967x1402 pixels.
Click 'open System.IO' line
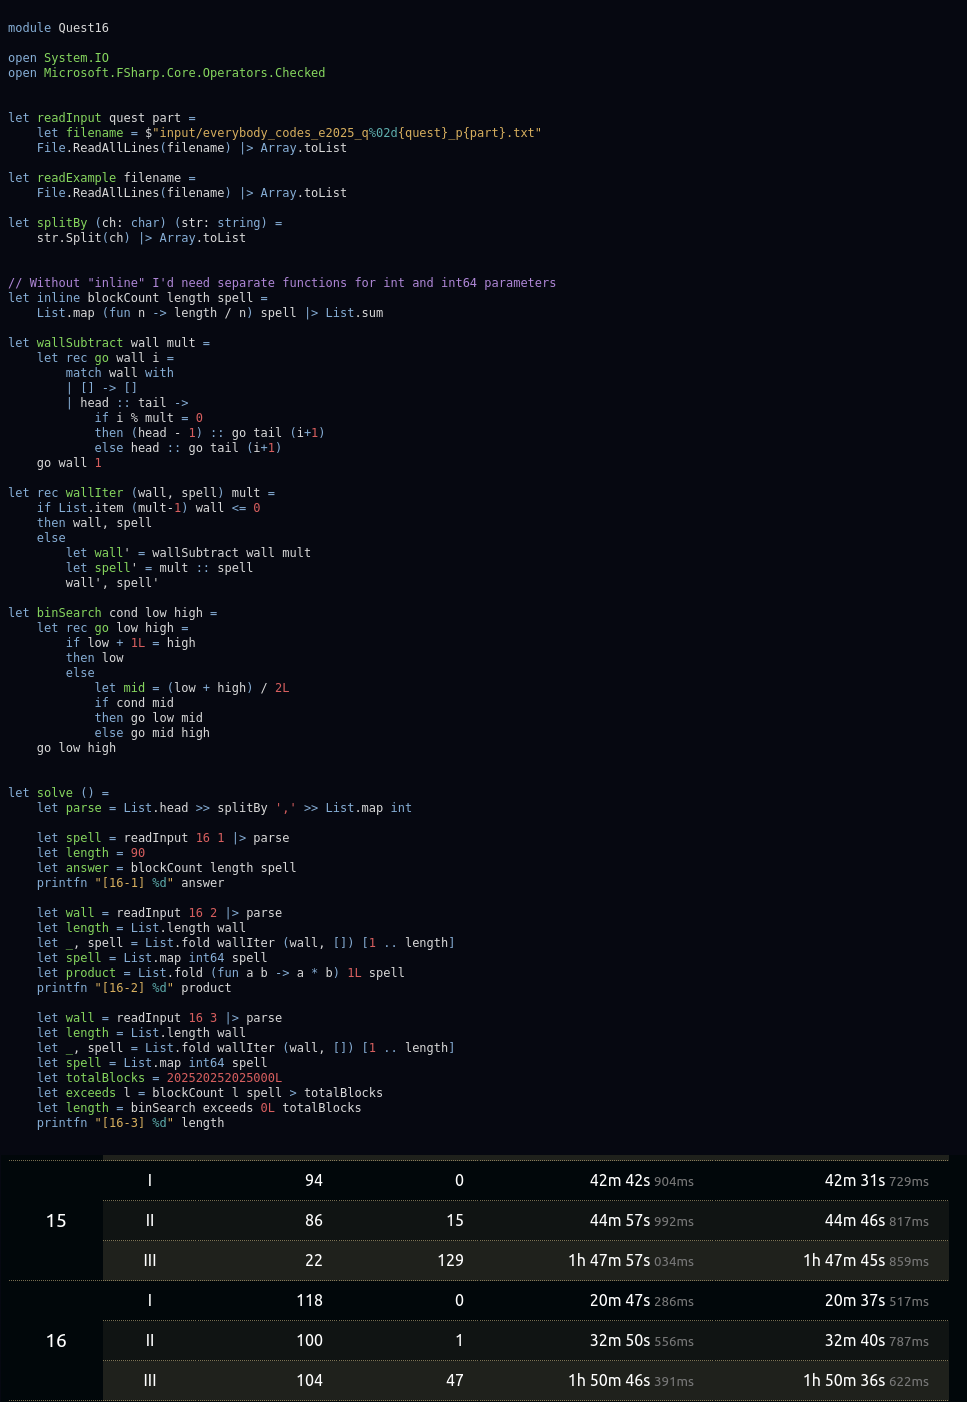[x=58, y=58]
